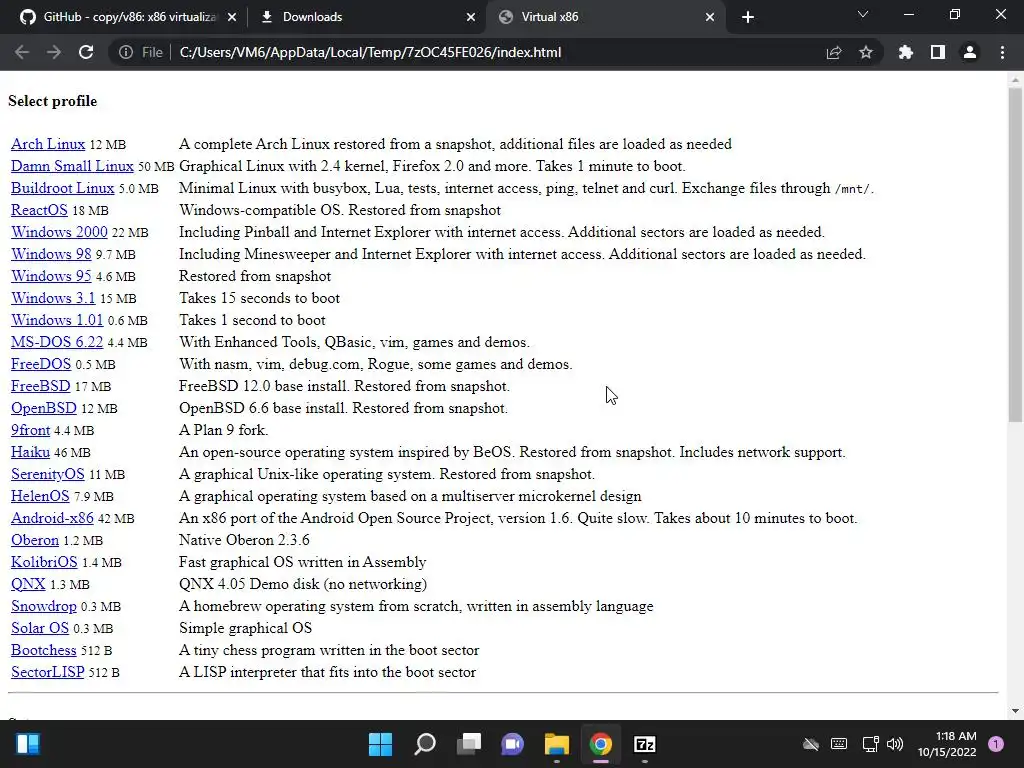Launch the Bootchess profile
Image resolution: width=1024 pixels, height=768 pixels.
point(44,650)
